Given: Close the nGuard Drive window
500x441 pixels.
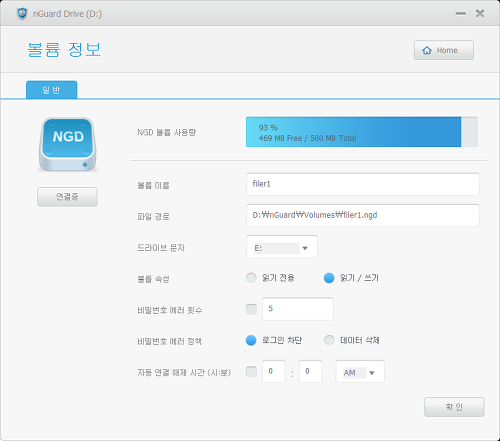Looking at the screenshot, I should [x=480, y=14].
